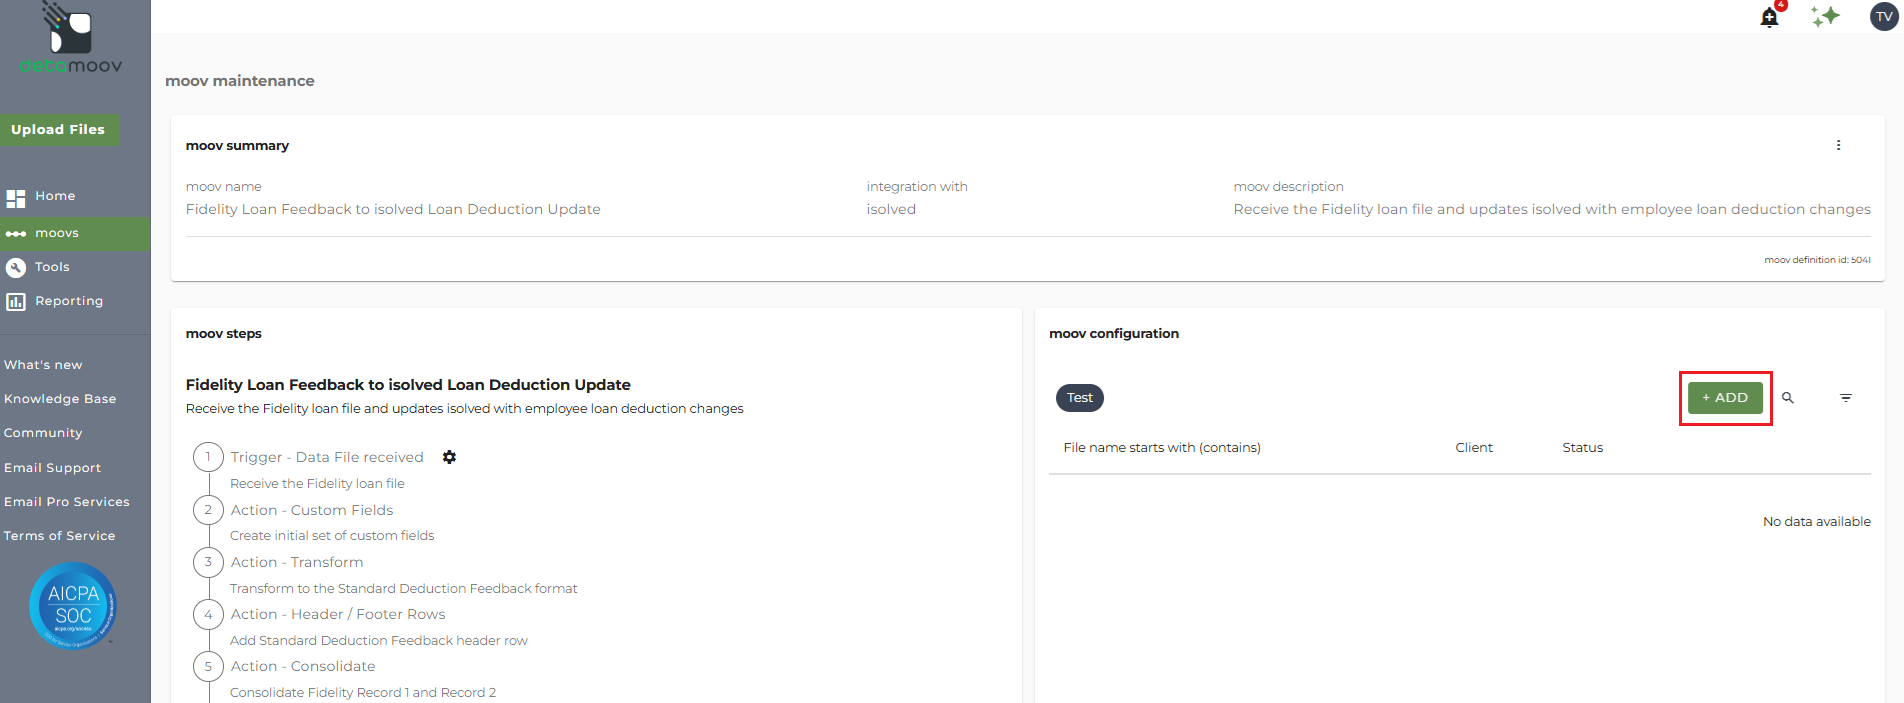Select step 1 circle marker
The height and width of the screenshot is (703, 1904).
208,457
